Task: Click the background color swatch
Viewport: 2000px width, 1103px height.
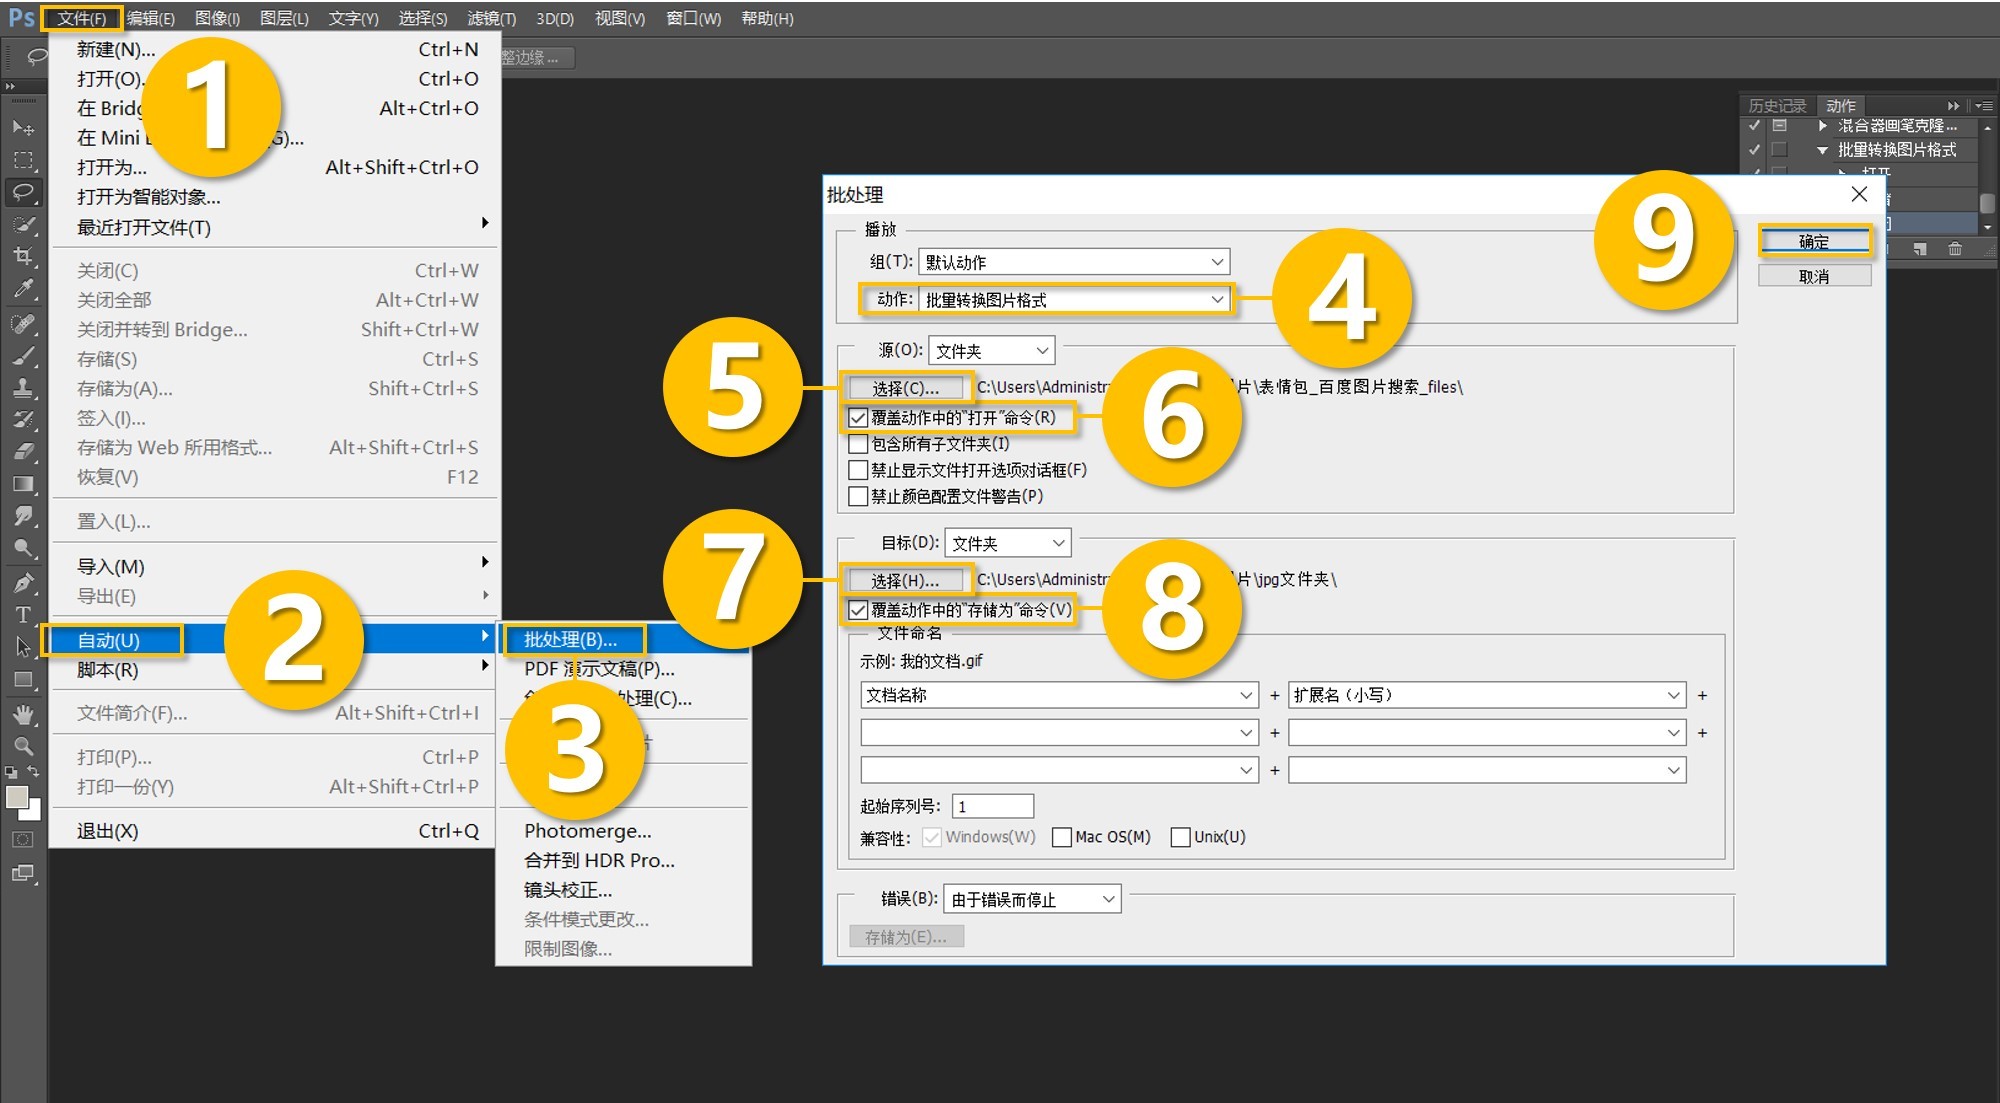Action: pyautogui.click(x=35, y=812)
